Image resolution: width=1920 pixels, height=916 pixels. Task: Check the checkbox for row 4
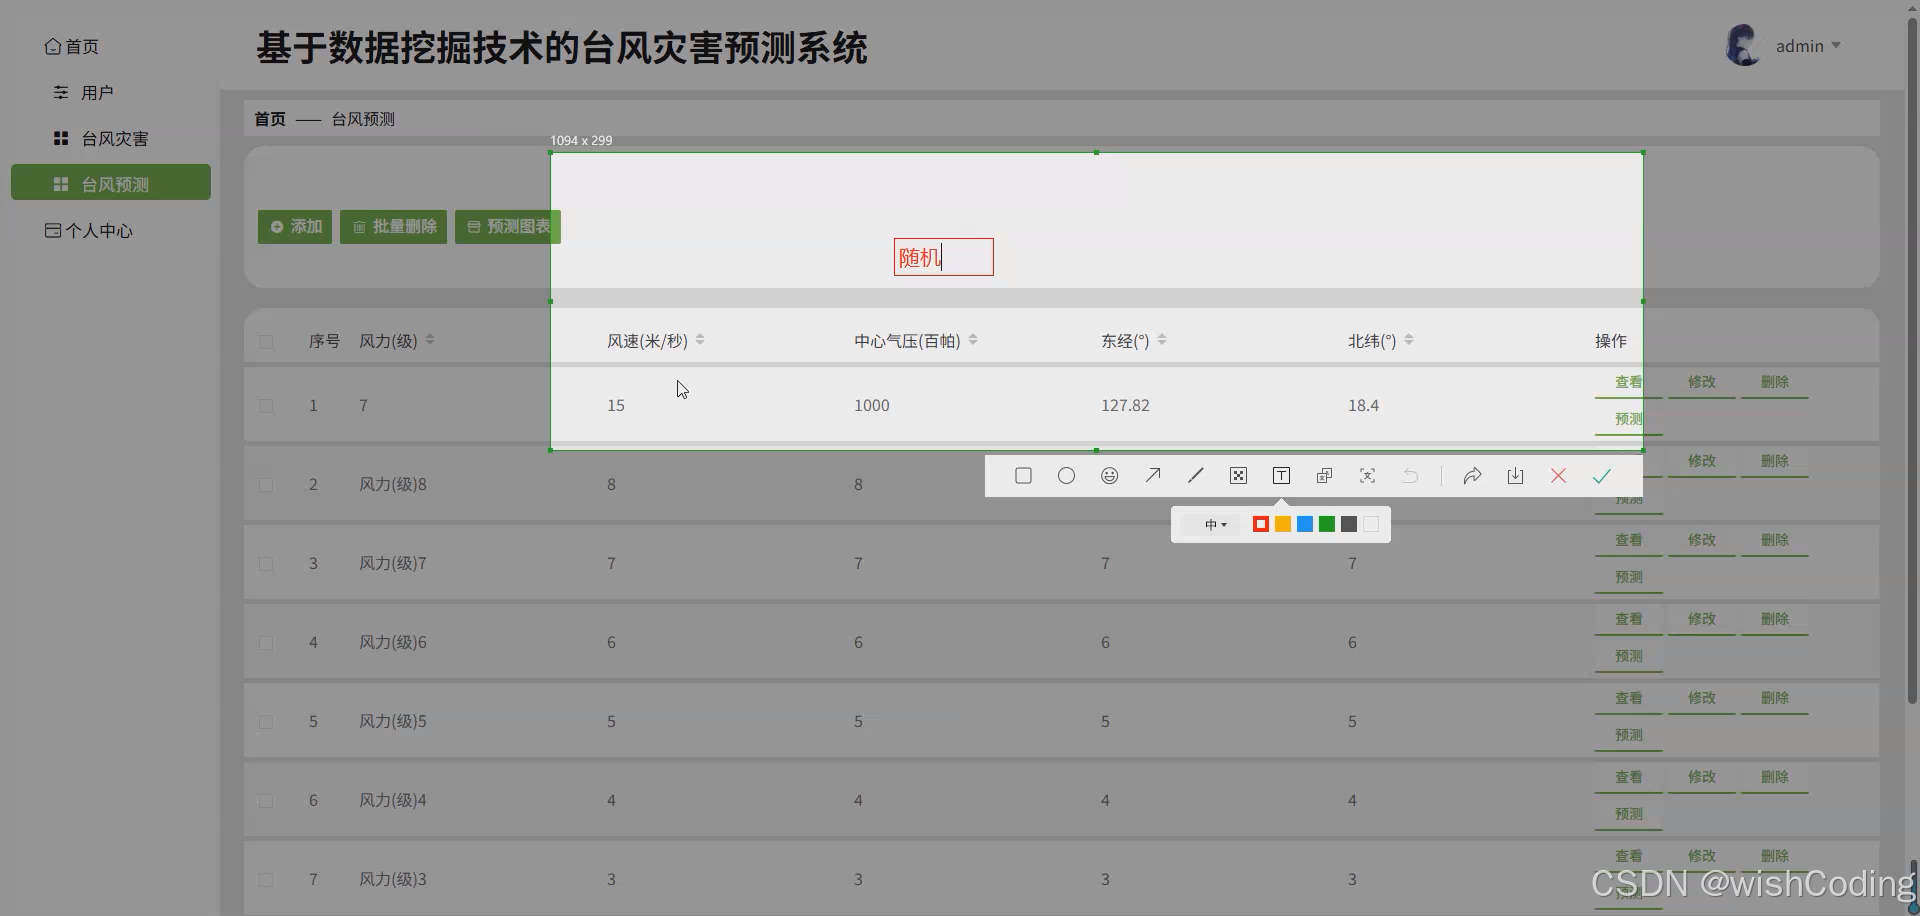pos(266,643)
